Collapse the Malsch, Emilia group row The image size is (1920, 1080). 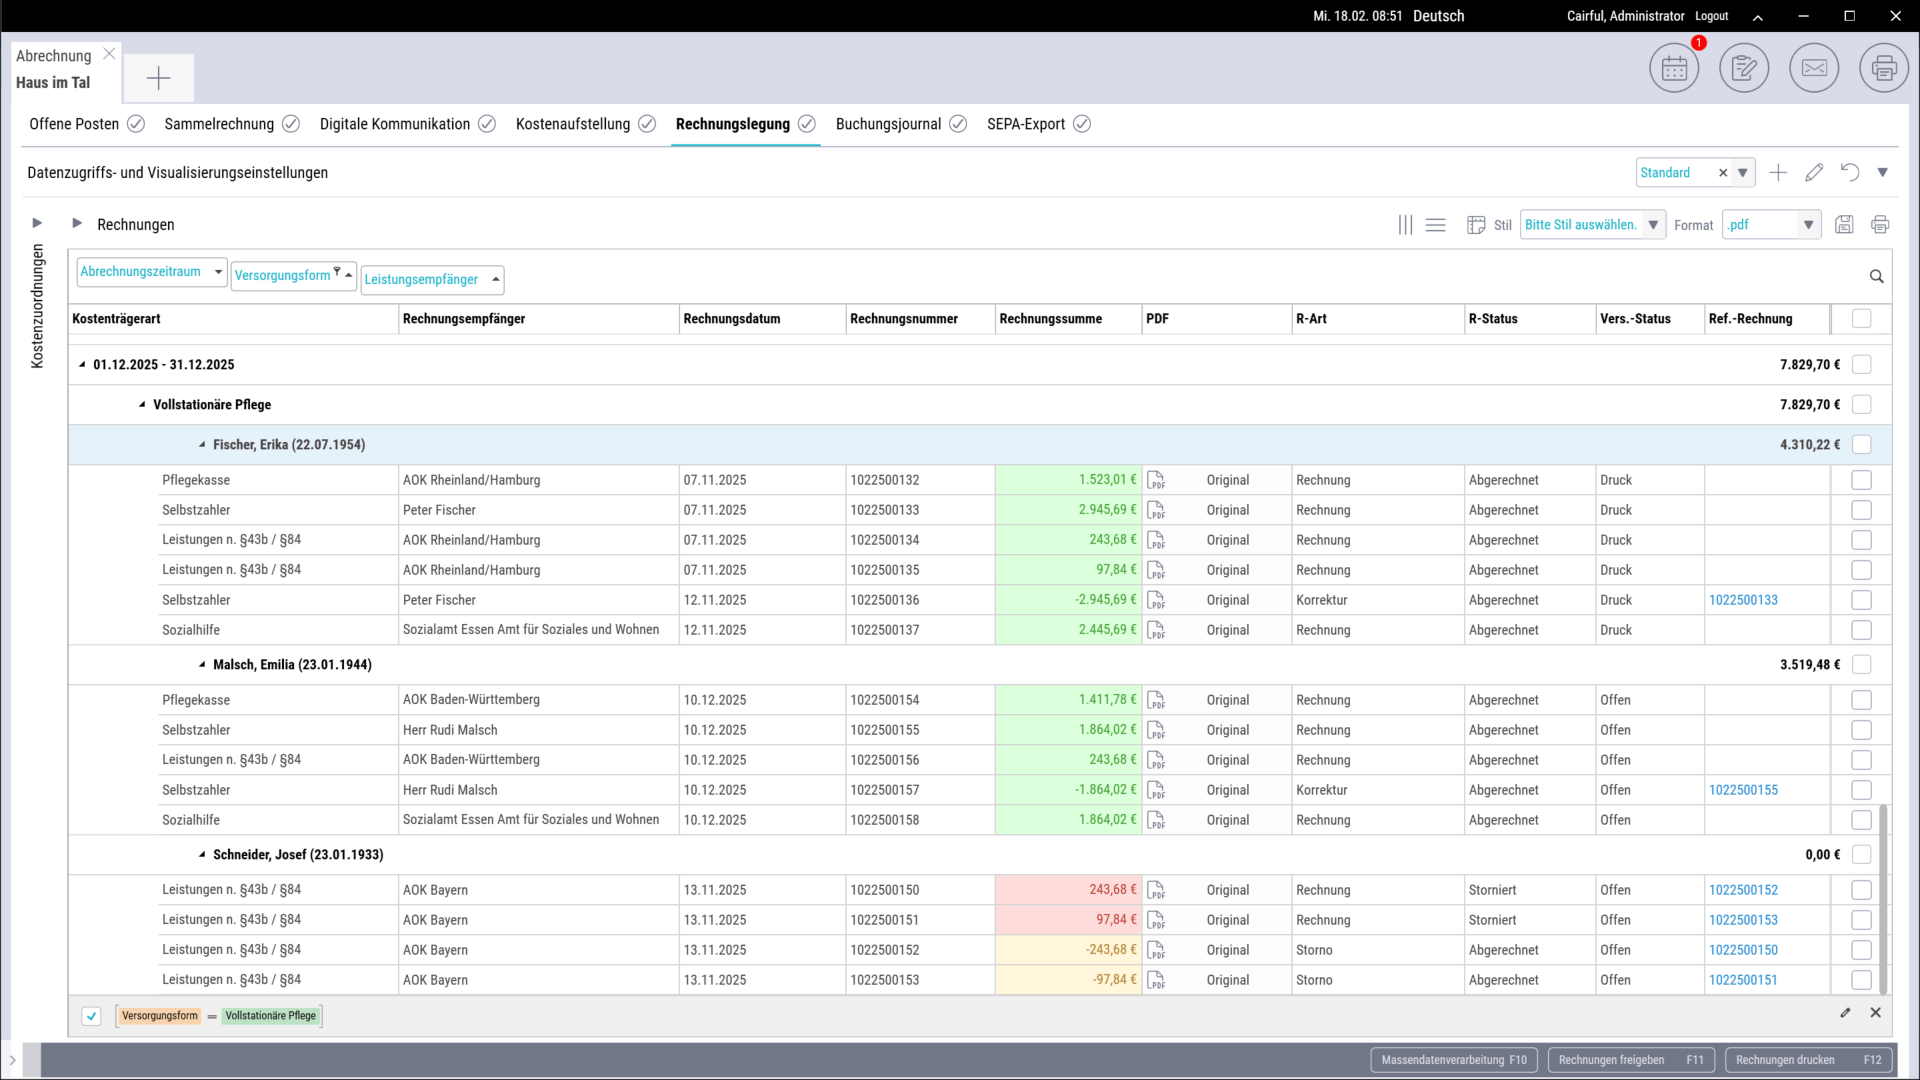click(x=202, y=664)
